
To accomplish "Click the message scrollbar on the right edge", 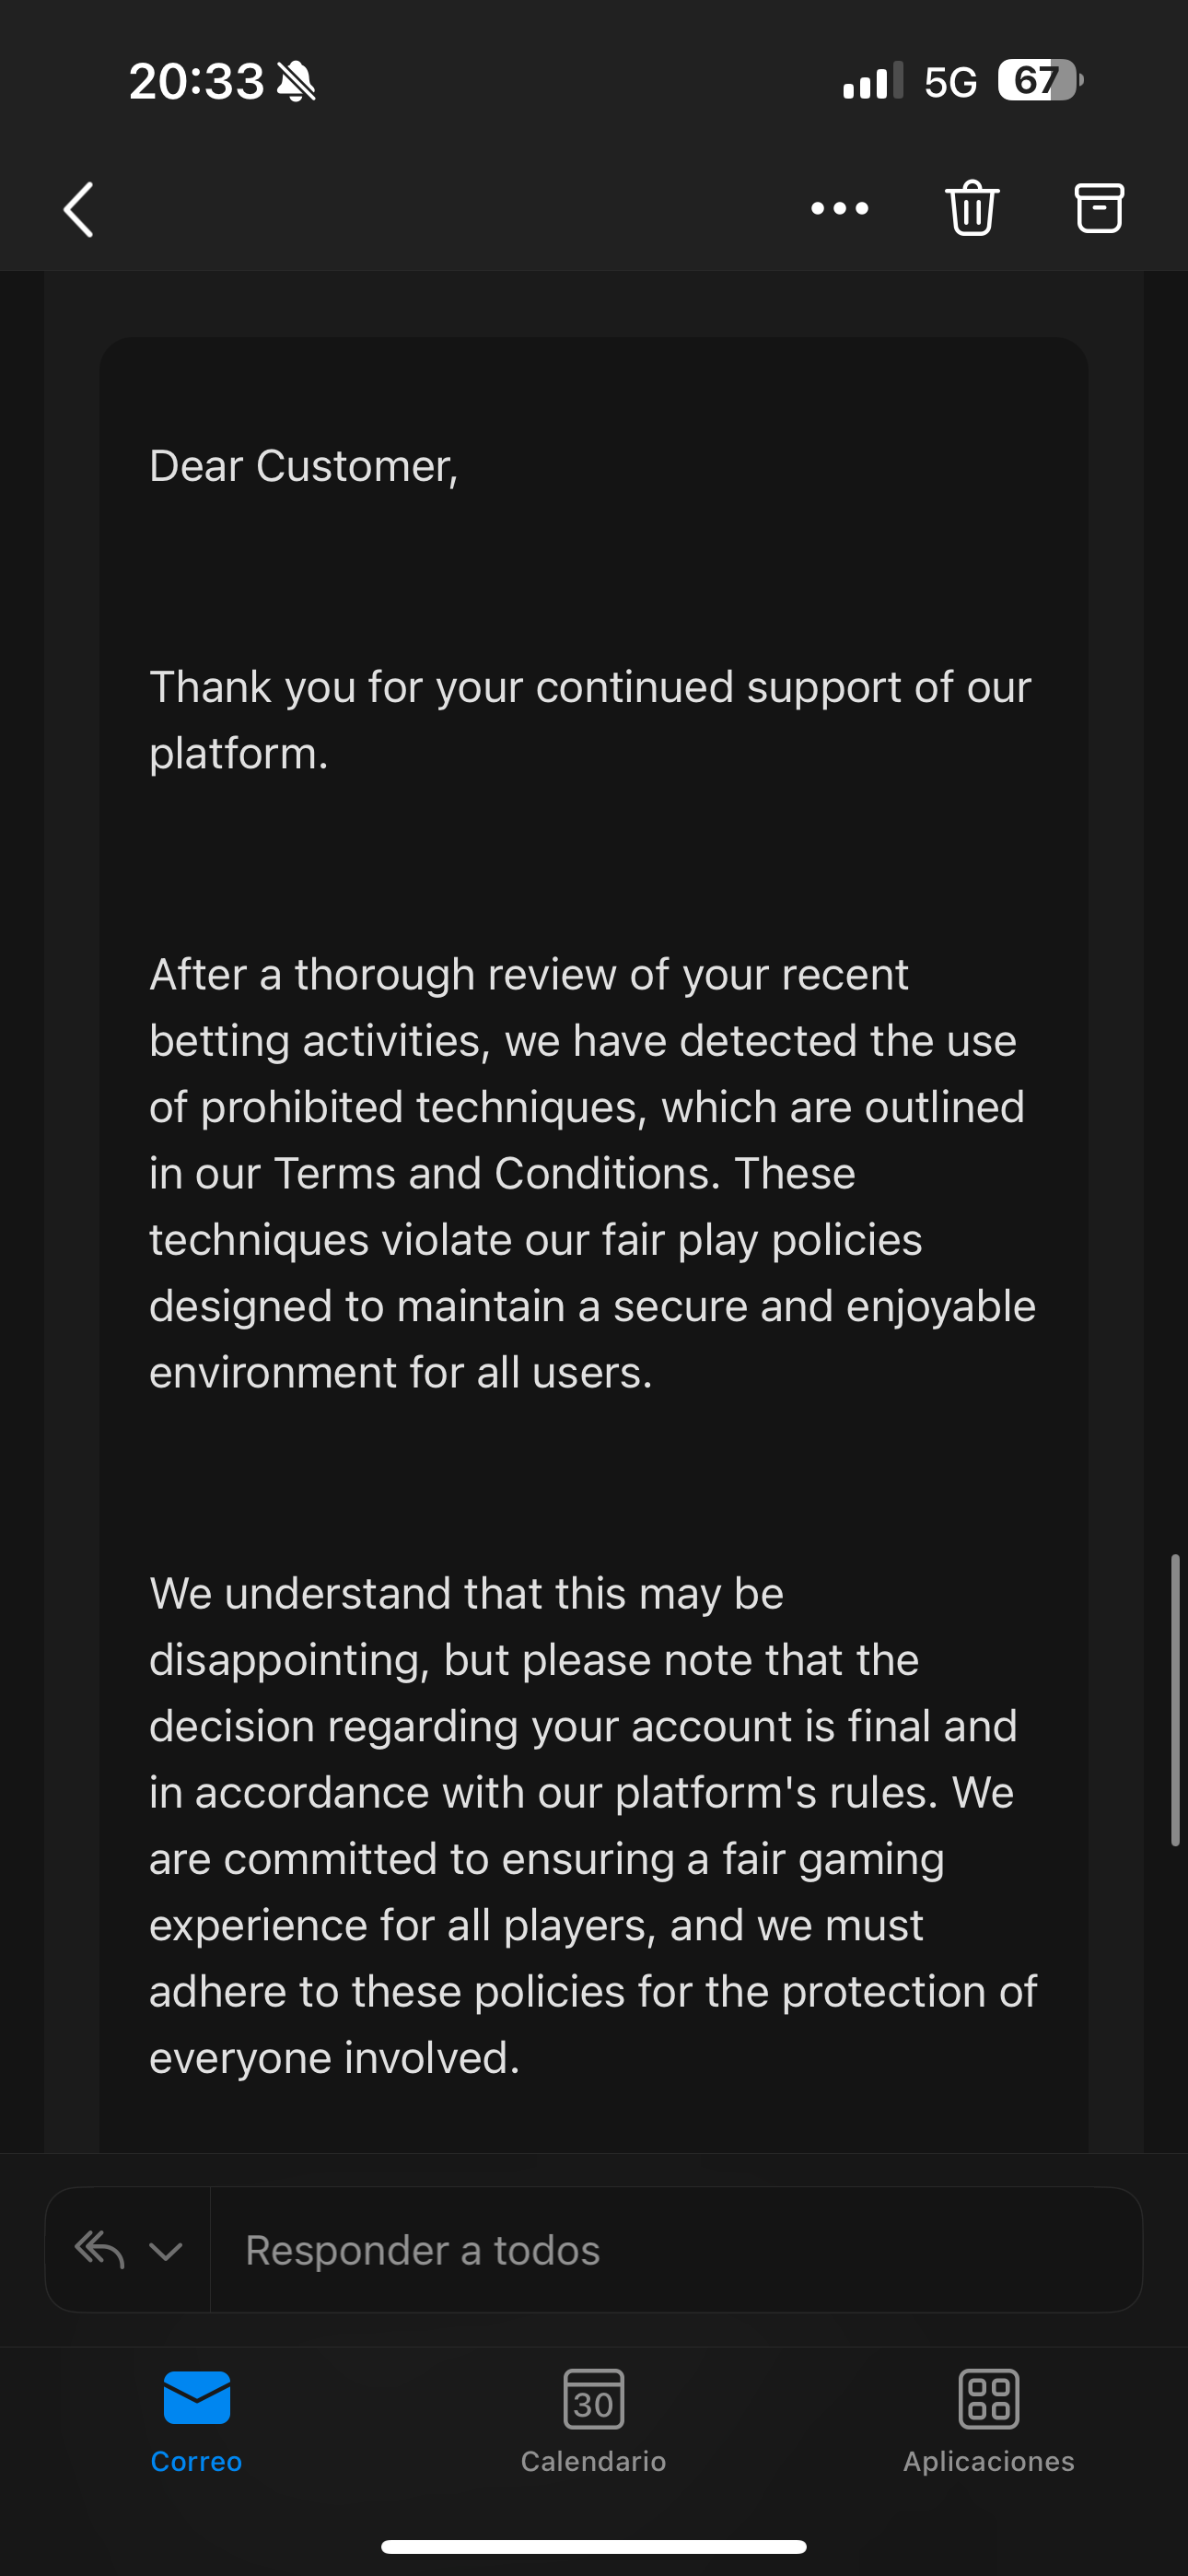I will pos(1175,1700).
